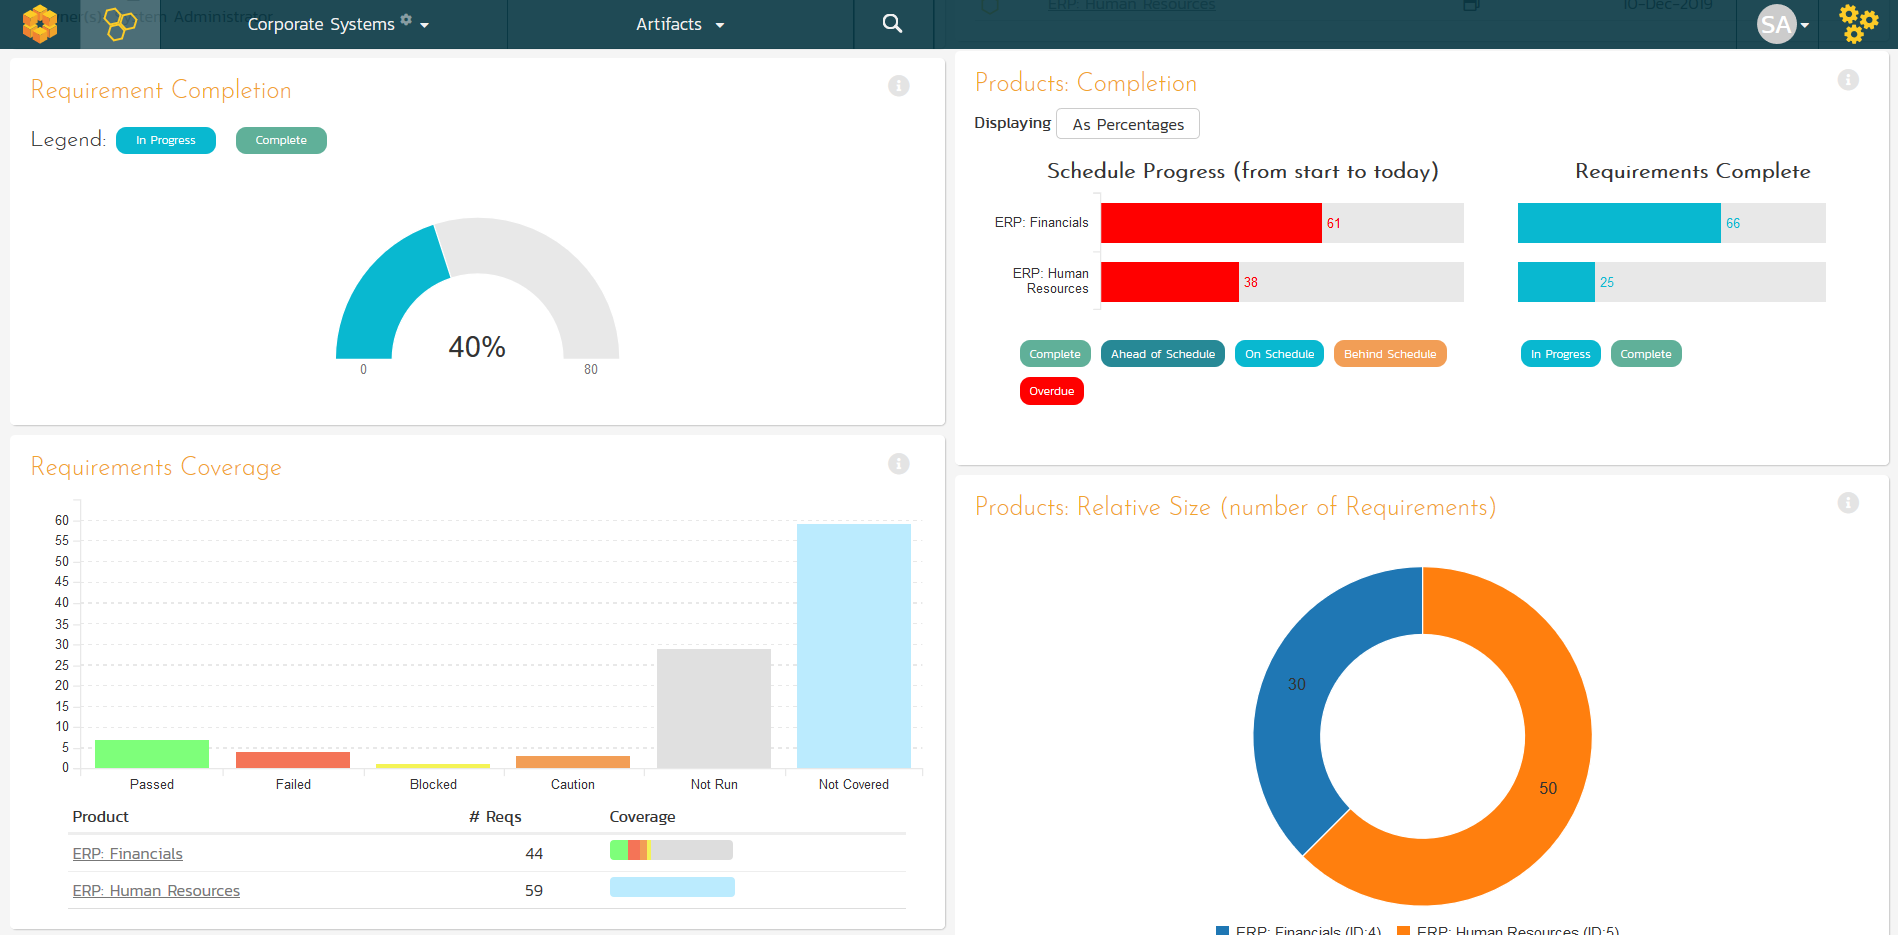
Task: Open the ERP: Human Resources product link
Action: tap(156, 891)
